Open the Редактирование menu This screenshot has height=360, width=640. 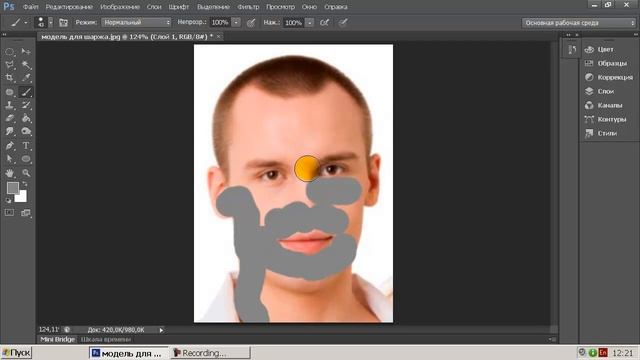pyautogui.click(x=69, y=7)
